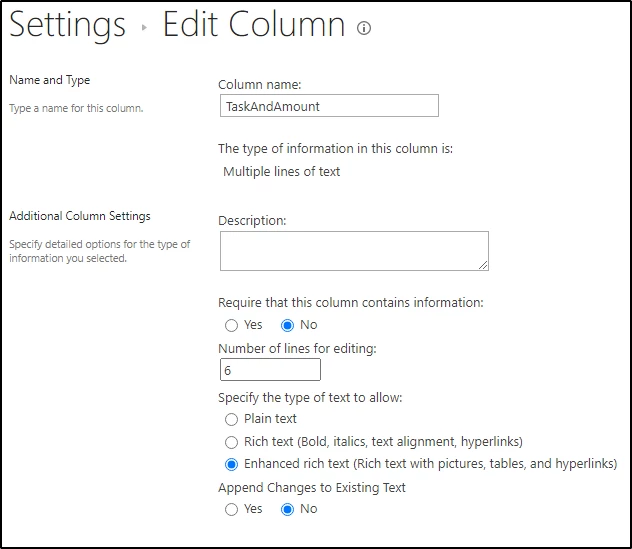This screenshot has width=632, height=549.
Task: Click the Number of lines for editing field
Action: pyautogui.click(x=270, y=370)
